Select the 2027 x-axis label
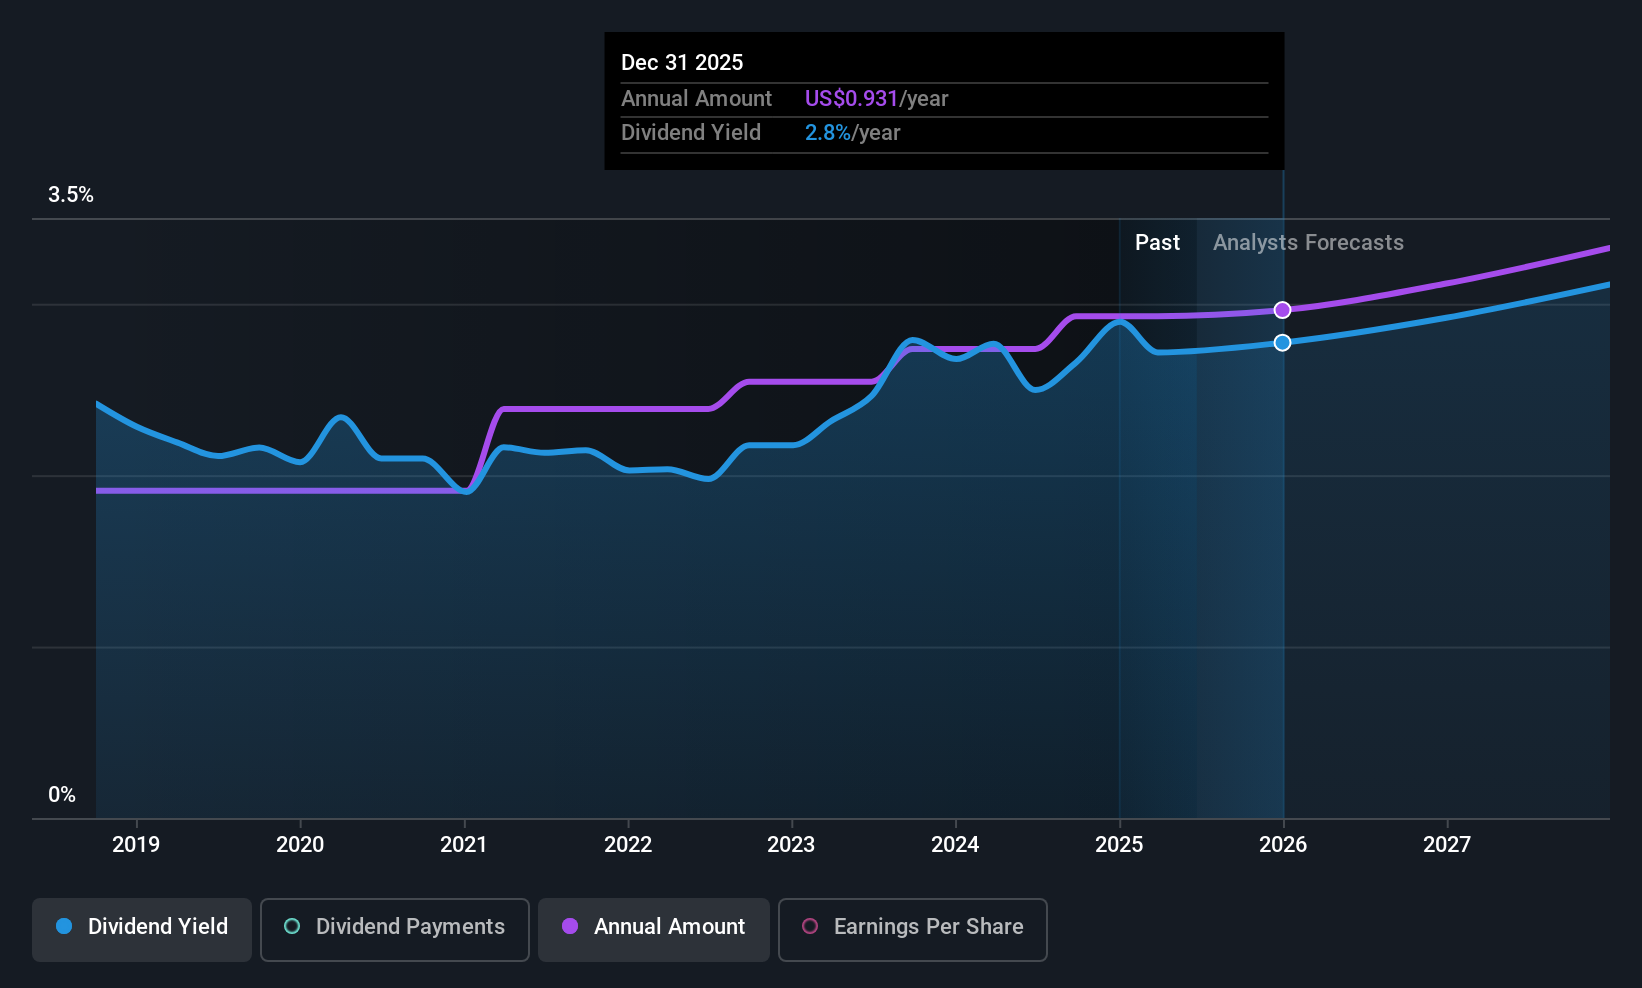 1447,844
